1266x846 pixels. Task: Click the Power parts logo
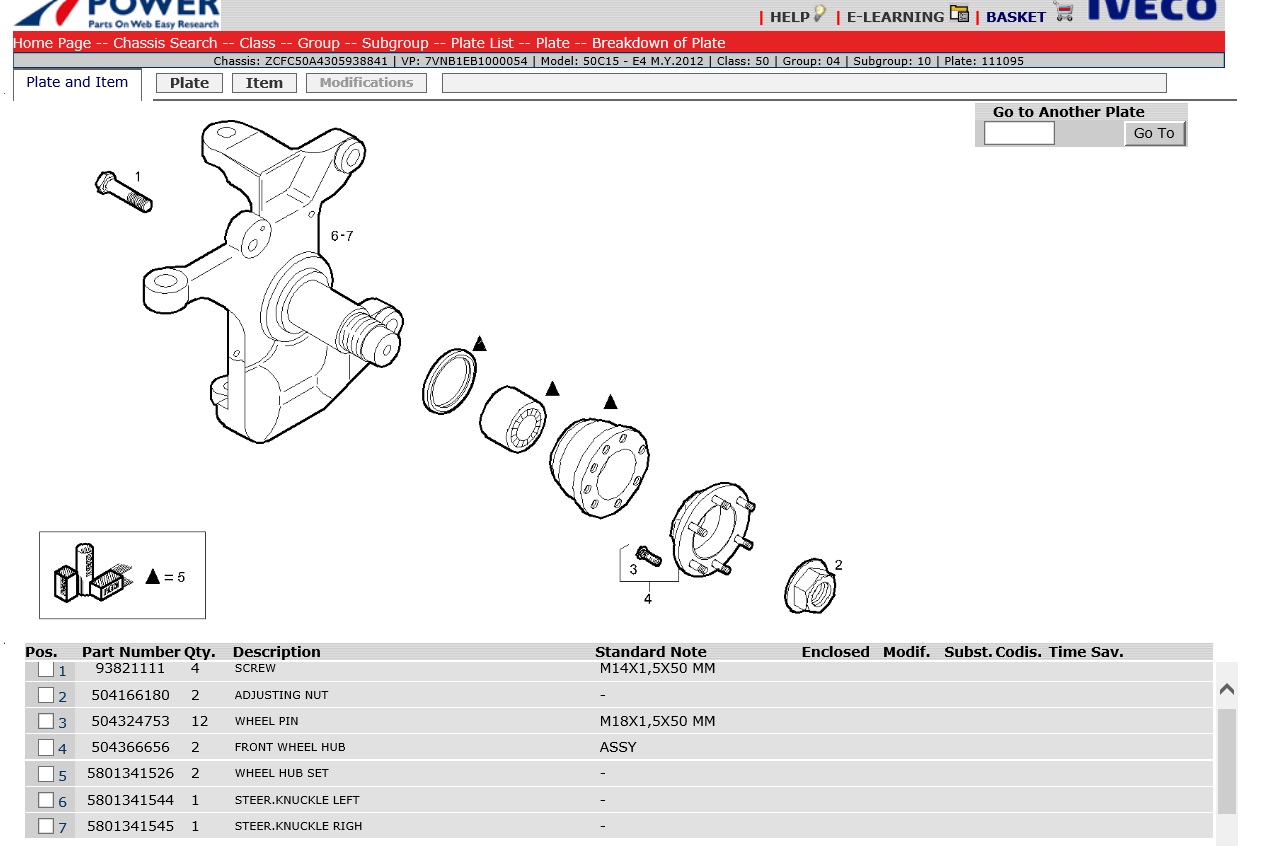(117, 14)
